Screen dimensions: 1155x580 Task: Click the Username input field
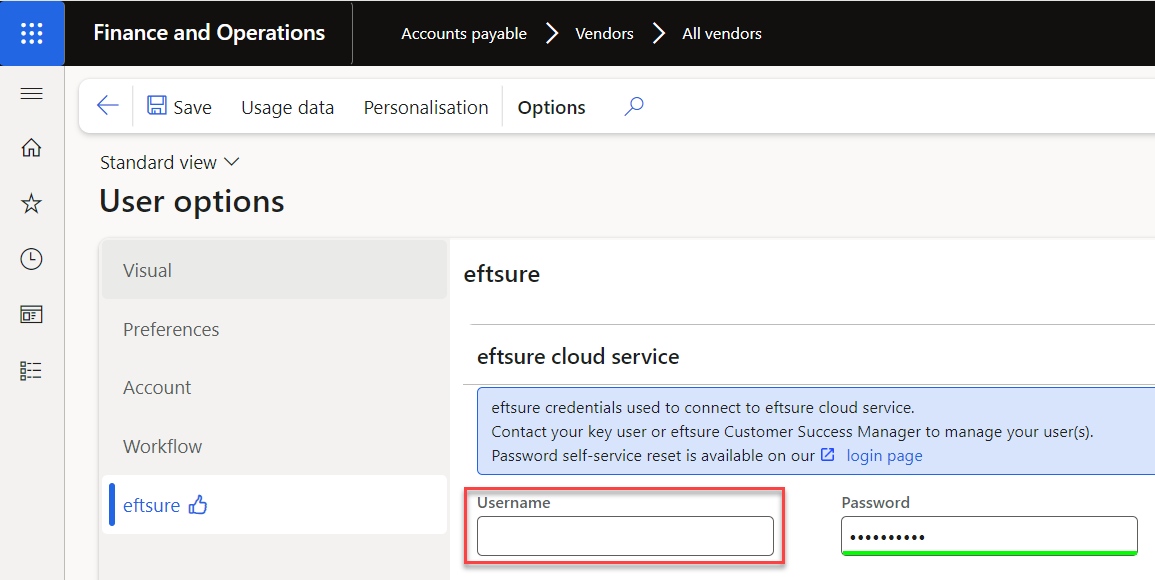point(625,536)
